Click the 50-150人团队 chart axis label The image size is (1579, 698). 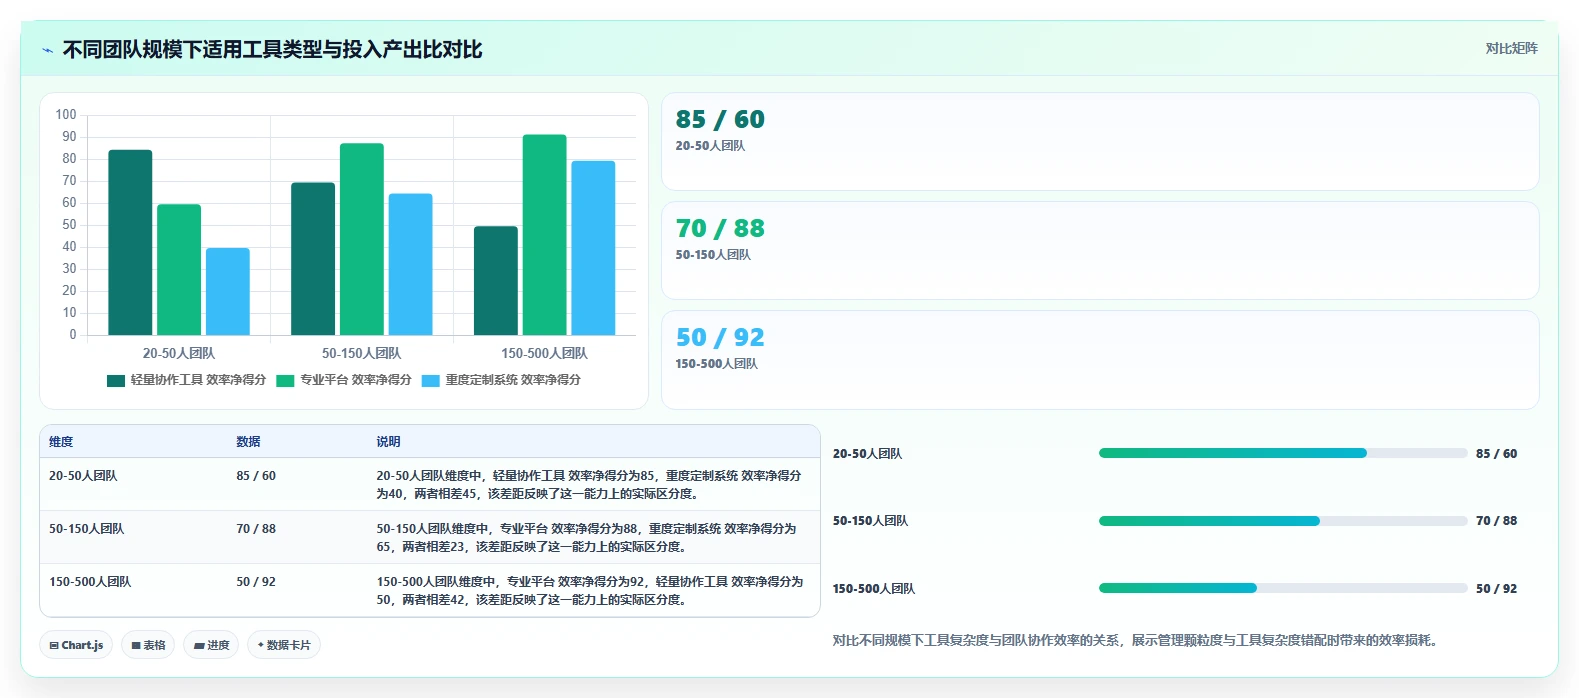[362, 354]
